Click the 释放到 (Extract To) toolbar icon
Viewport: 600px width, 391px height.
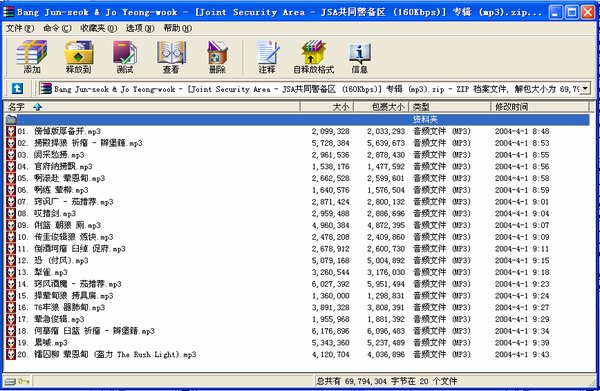tap(78, 57)
